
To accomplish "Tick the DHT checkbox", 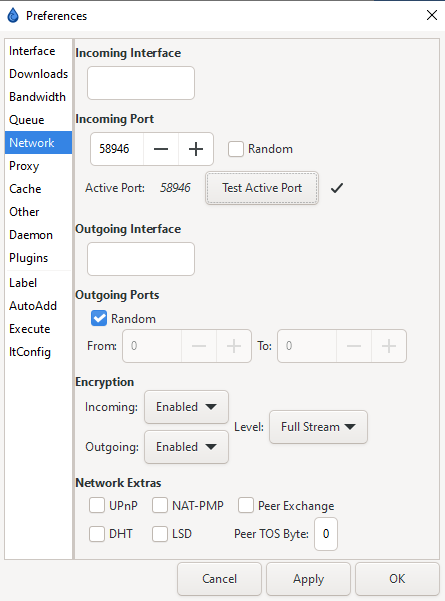I will coord(97,534).
